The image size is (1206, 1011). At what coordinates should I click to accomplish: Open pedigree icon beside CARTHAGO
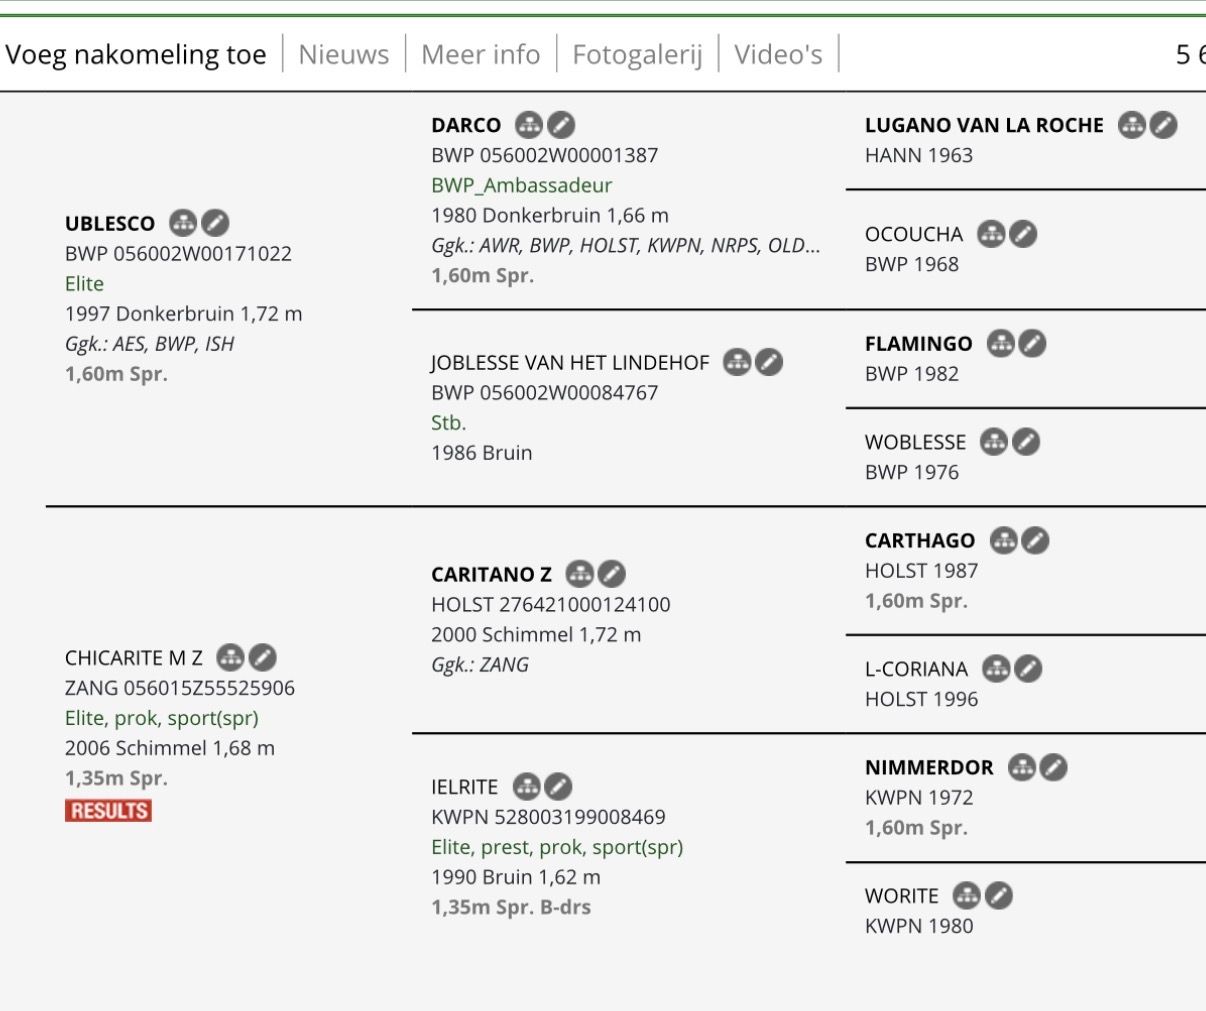pyautogui.click(x=1004, y=540)
